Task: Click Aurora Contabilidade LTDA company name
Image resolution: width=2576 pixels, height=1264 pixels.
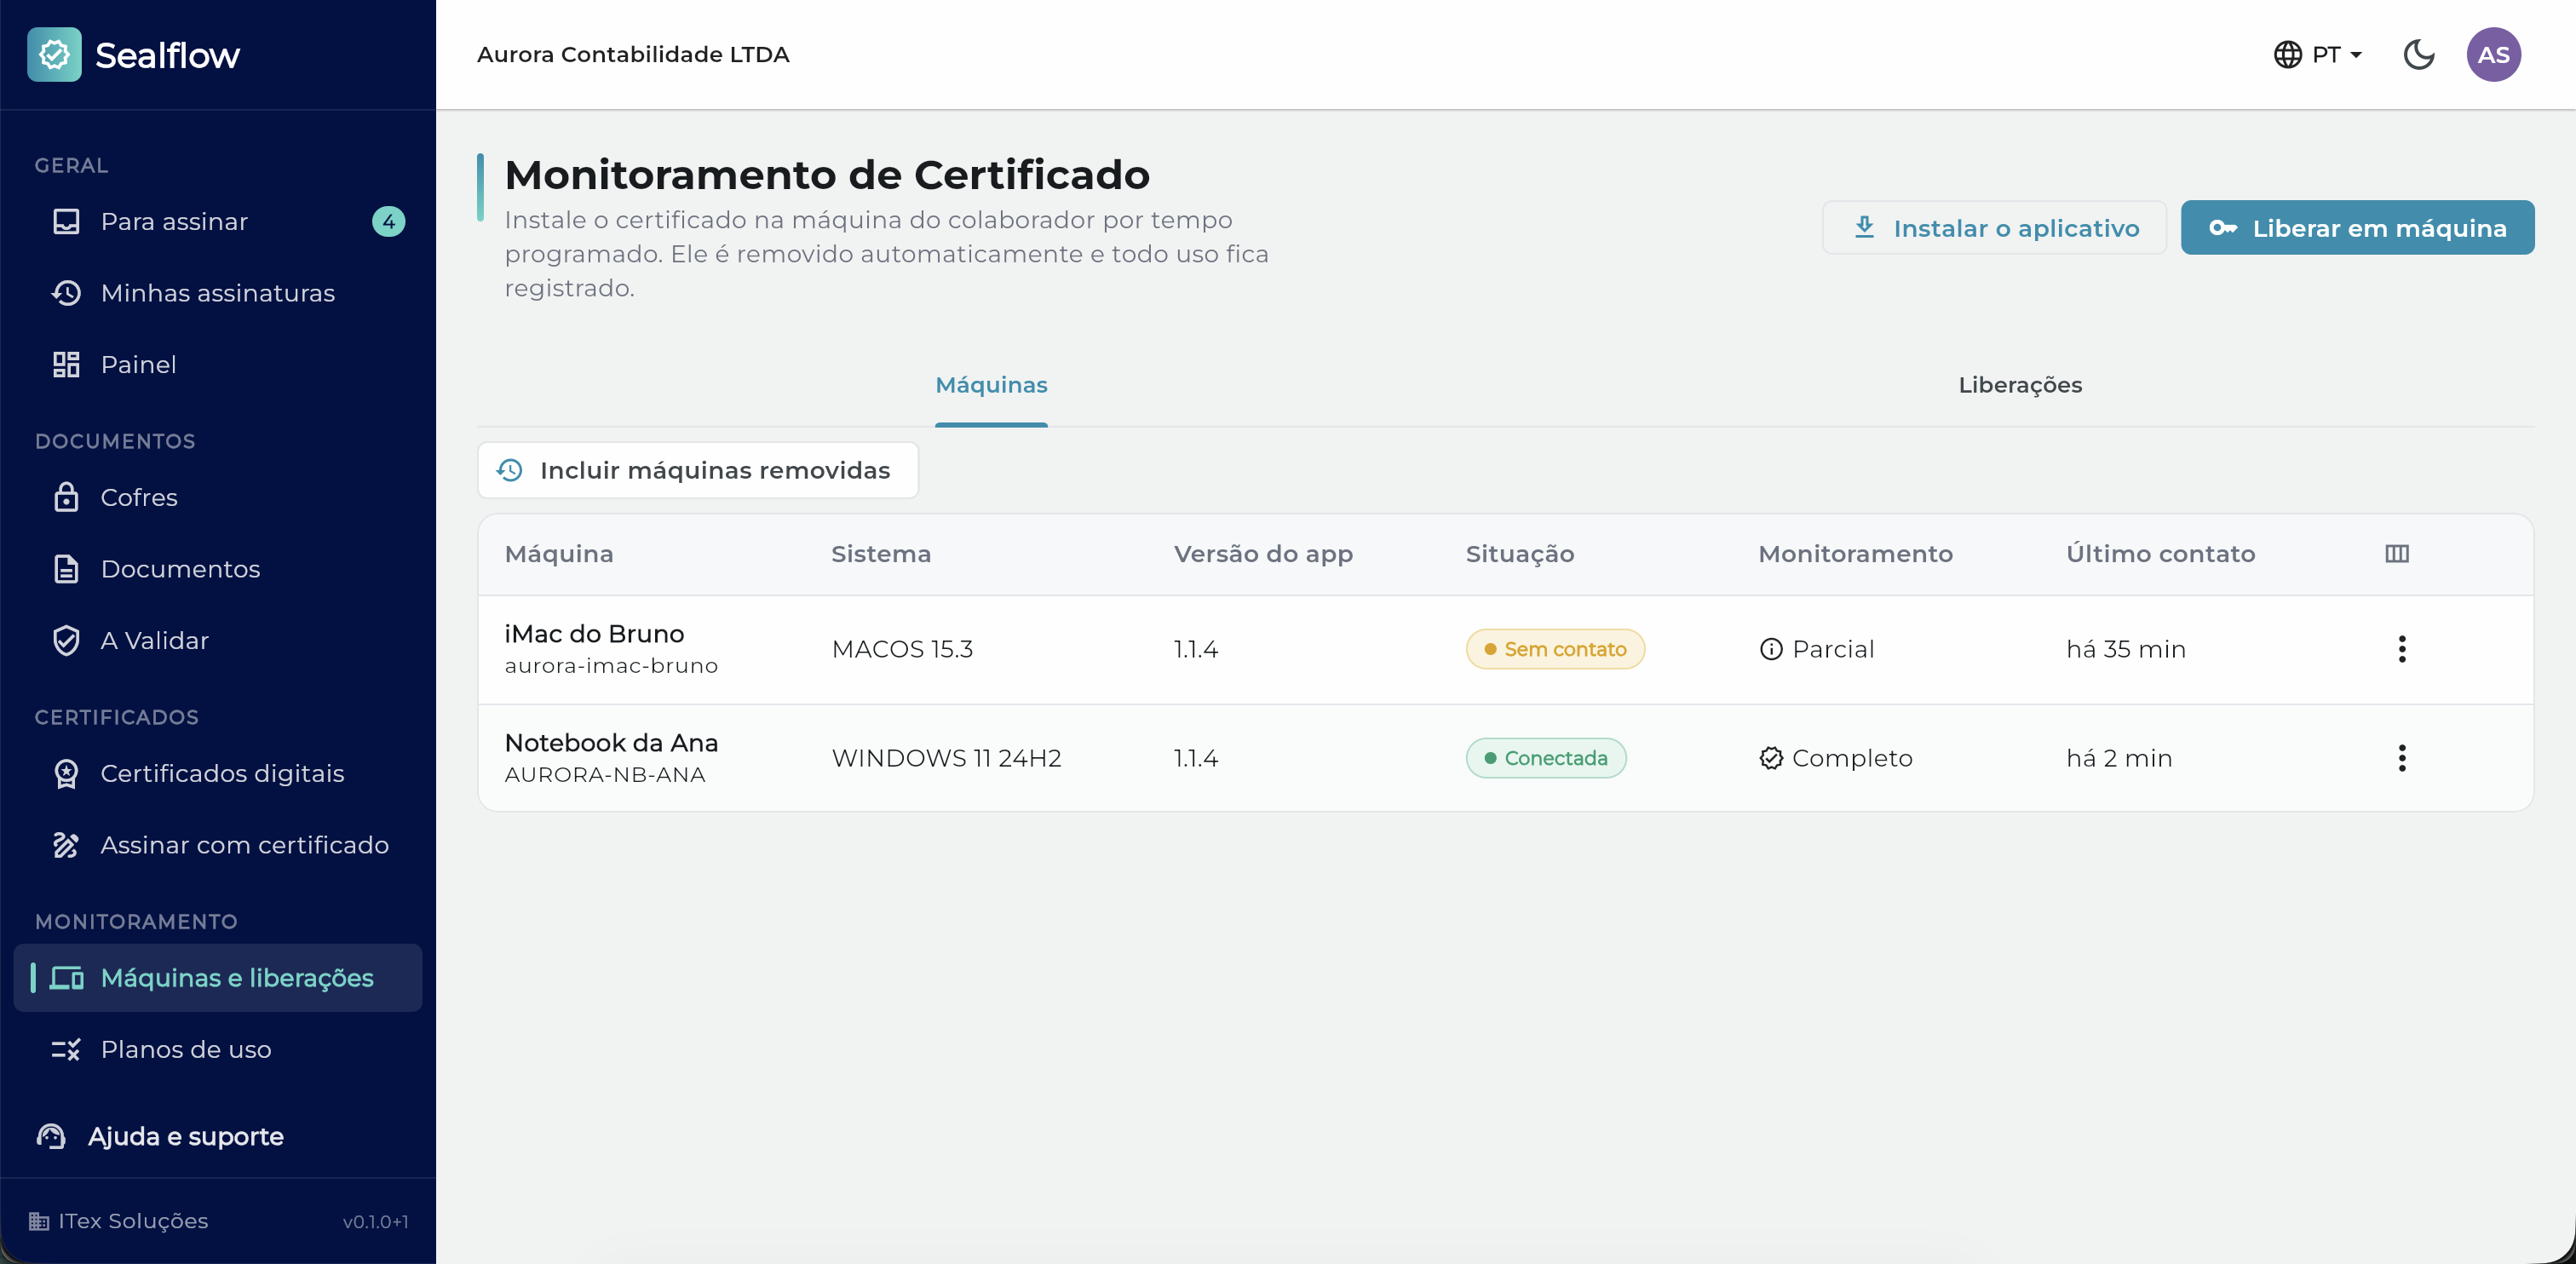Action: click(633, 54)
